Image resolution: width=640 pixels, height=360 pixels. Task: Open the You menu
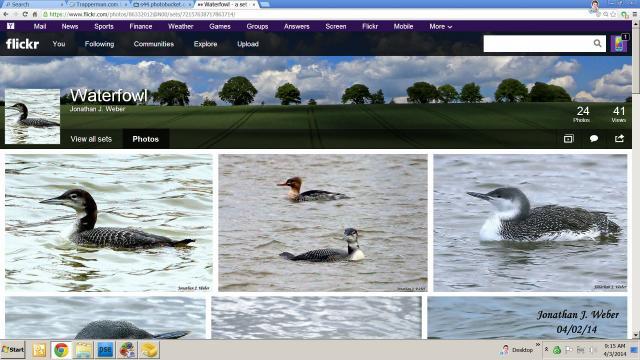59,44
